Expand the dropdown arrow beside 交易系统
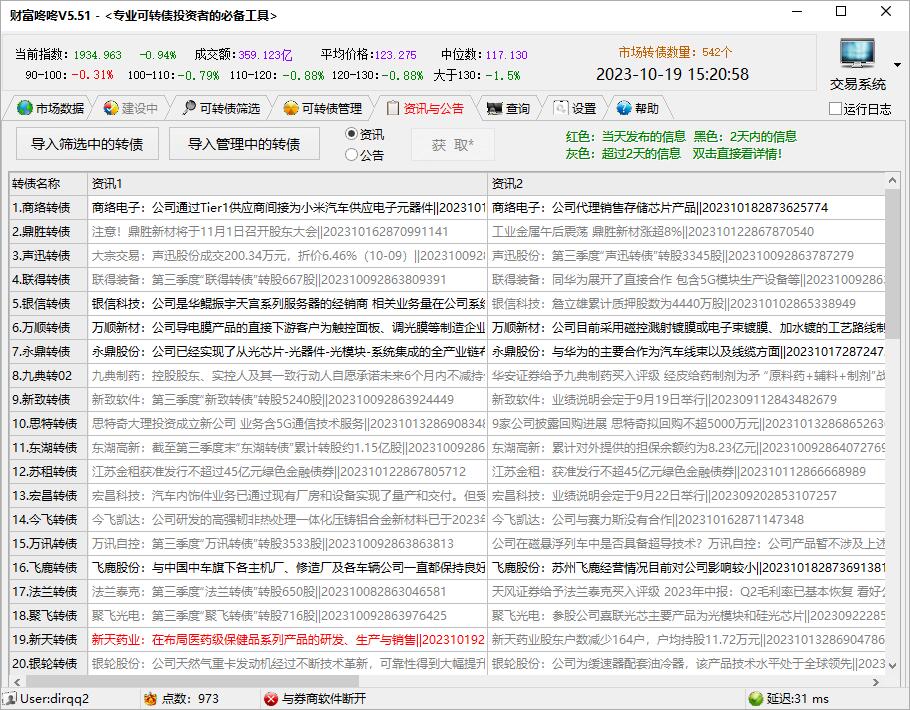This screenshot has width=910, height=710. pos(897,64)
